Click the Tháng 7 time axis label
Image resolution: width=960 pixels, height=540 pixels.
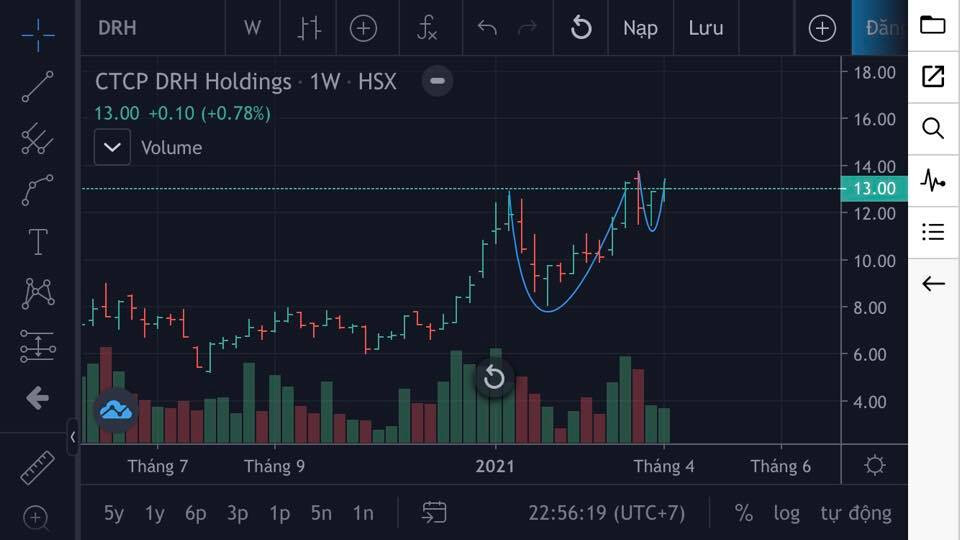click(x=157, y=467)
